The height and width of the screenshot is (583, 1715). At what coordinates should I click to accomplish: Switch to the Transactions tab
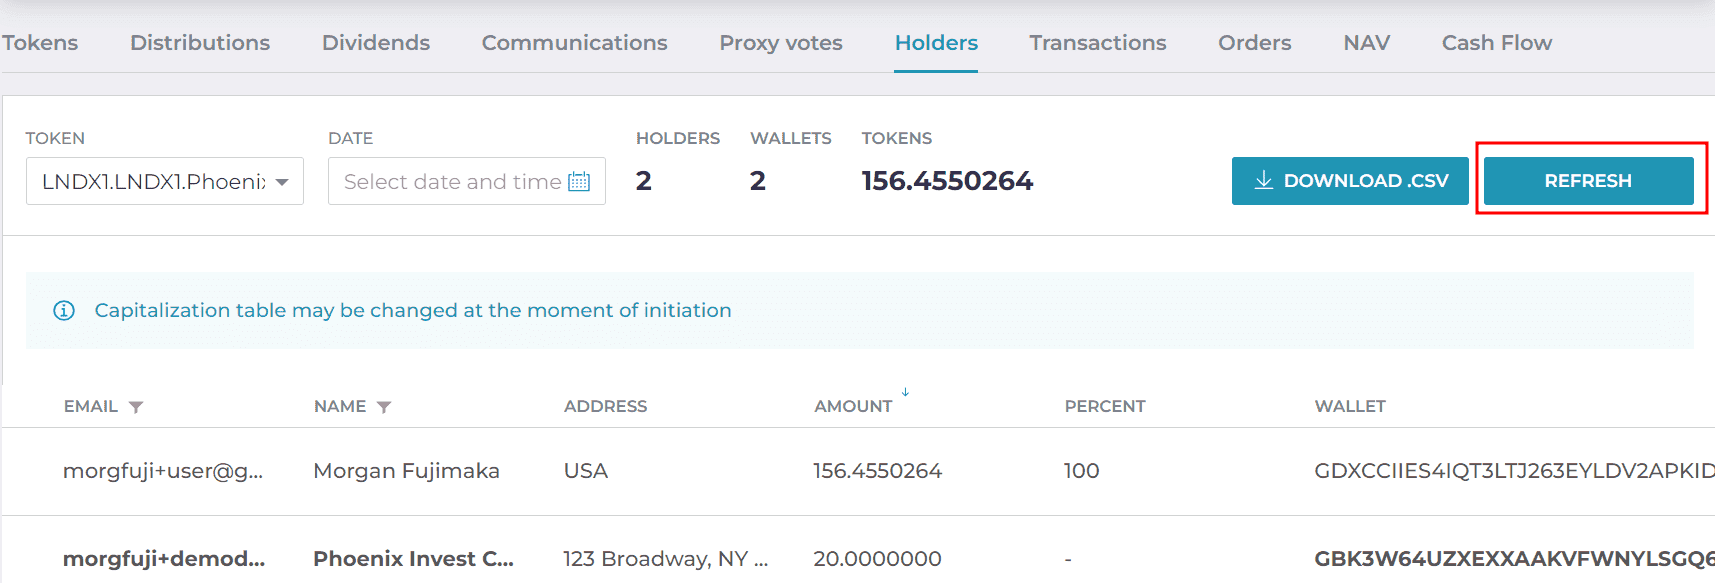tap(1098, 43)
